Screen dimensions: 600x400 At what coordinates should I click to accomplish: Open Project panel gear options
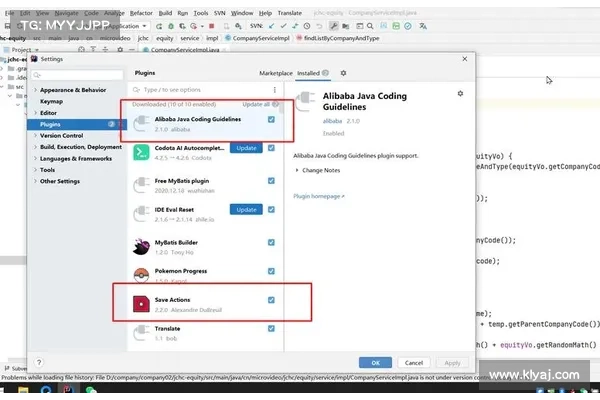click(120, 50)
